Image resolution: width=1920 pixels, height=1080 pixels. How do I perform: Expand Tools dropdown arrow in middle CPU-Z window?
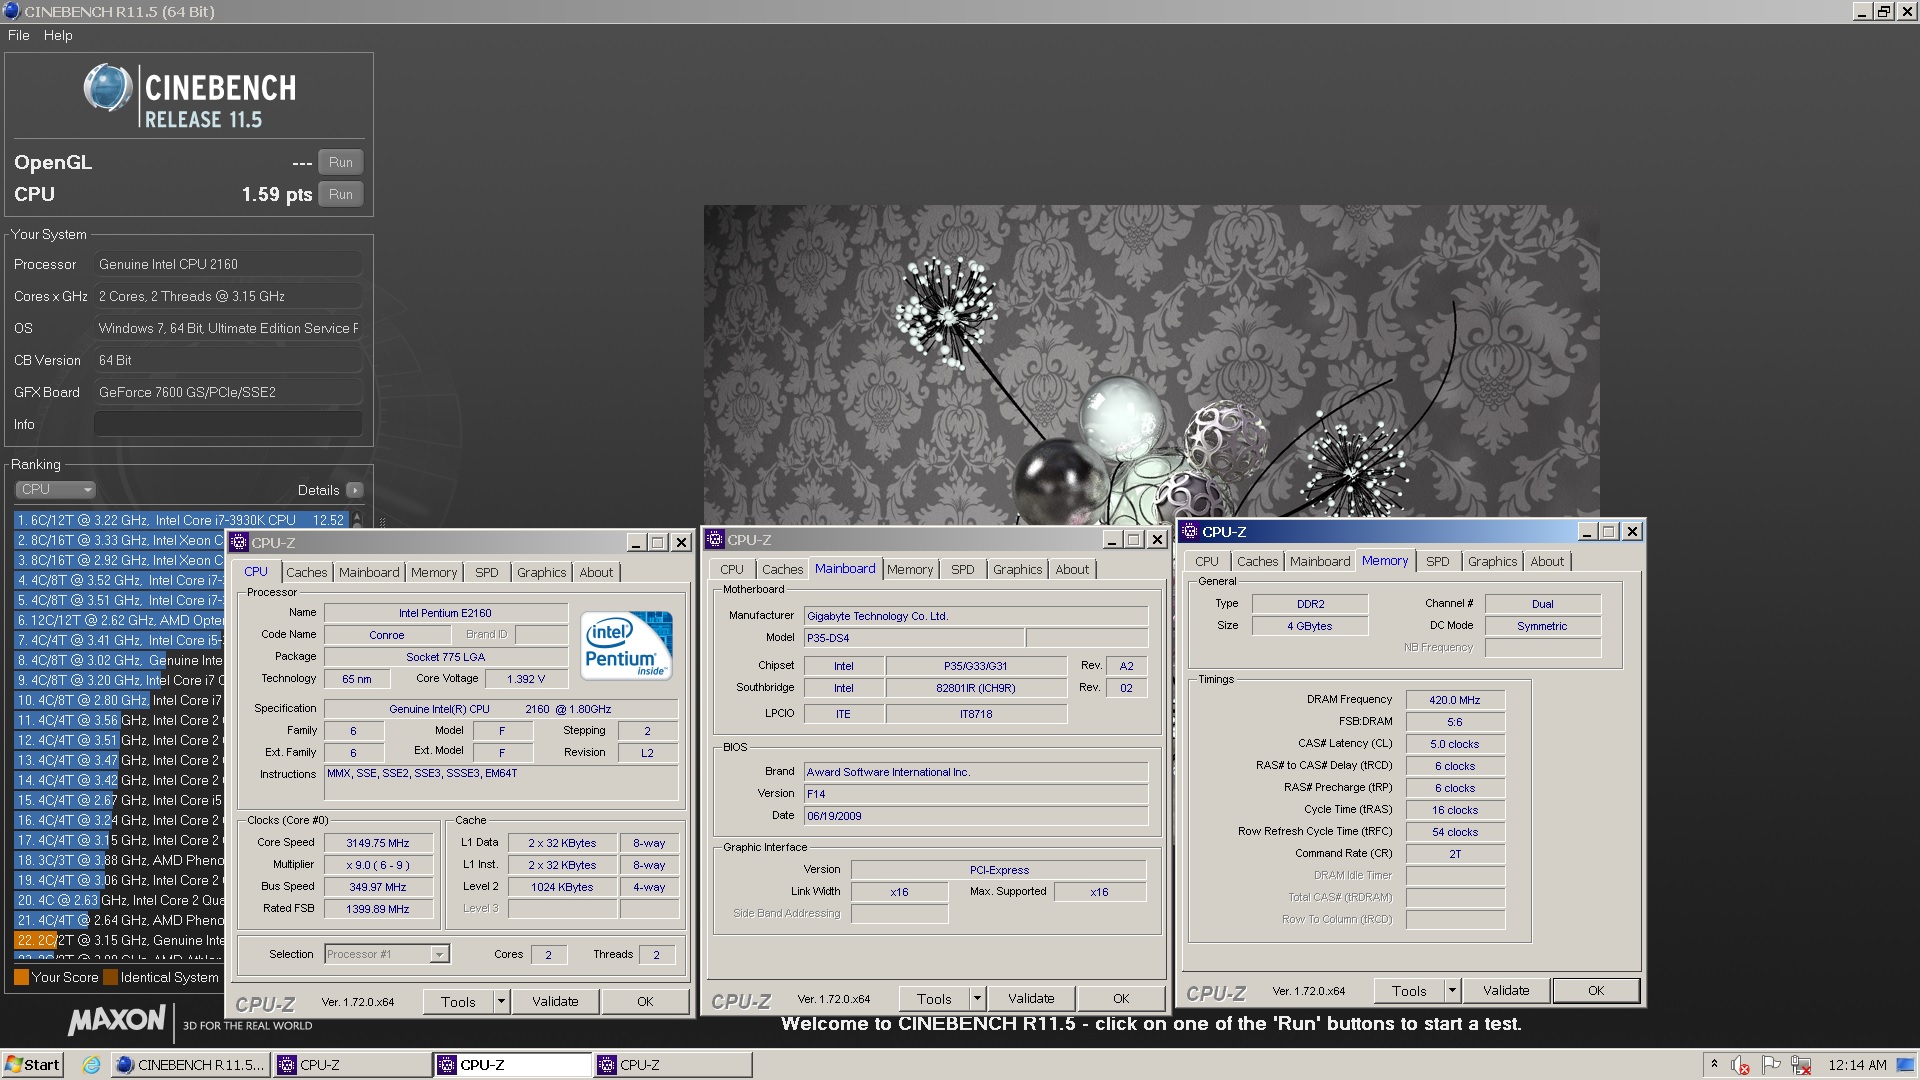(x=978, y=998)
